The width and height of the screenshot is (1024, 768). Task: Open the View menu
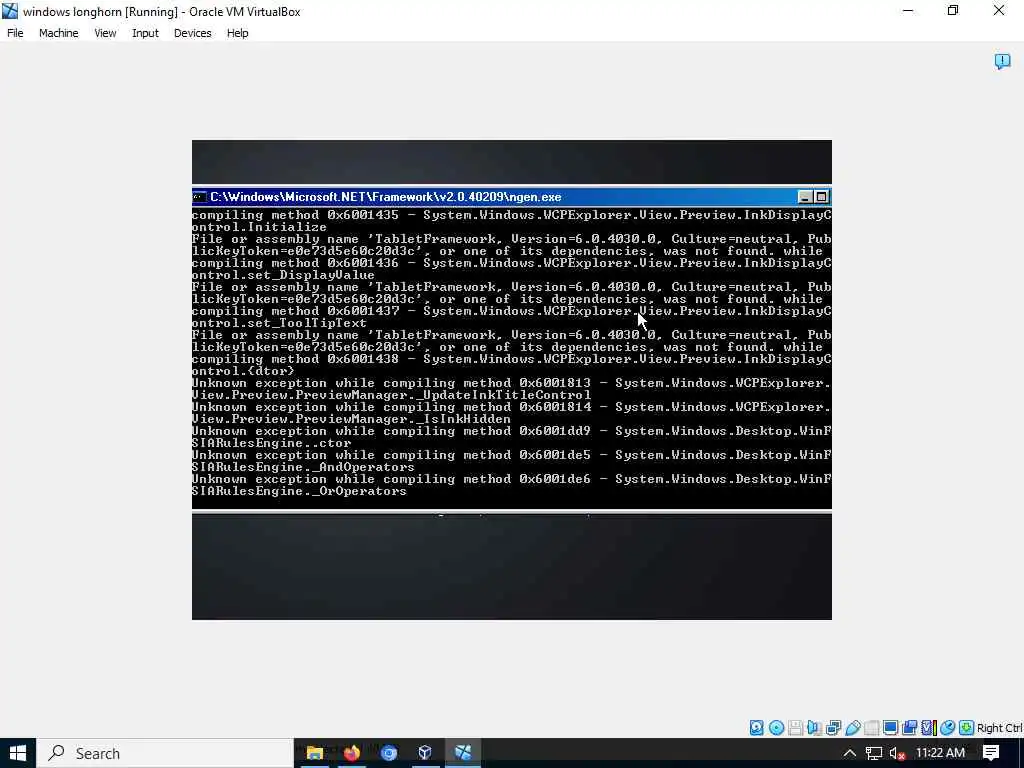click(104, 33)
